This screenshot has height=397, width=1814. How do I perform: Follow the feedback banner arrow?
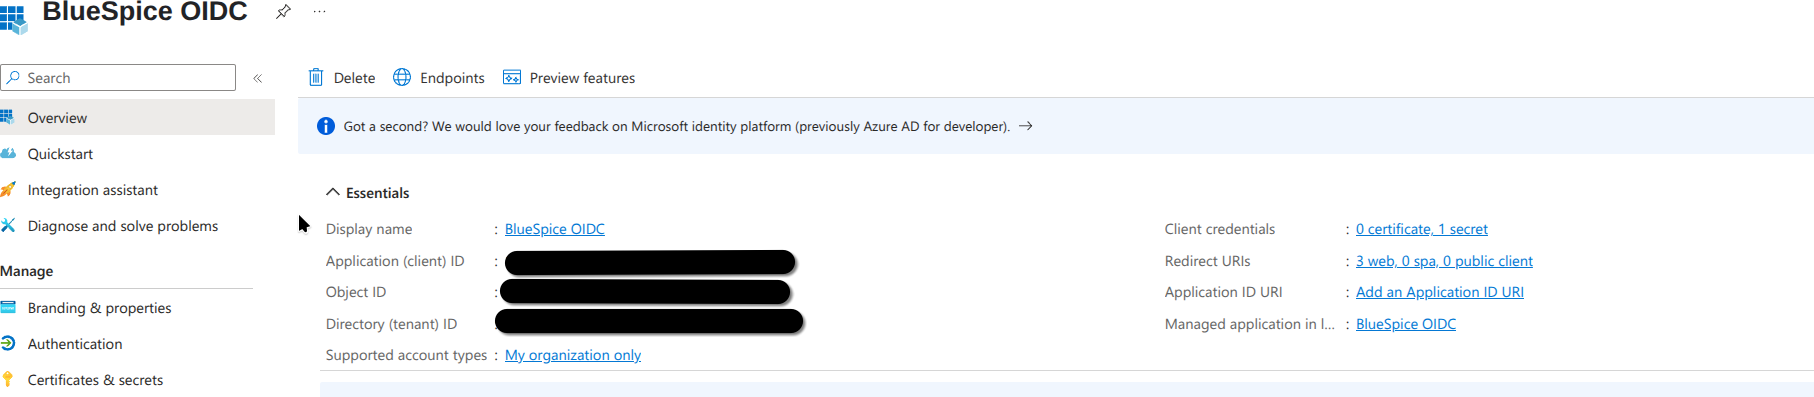click(1025, 126)
